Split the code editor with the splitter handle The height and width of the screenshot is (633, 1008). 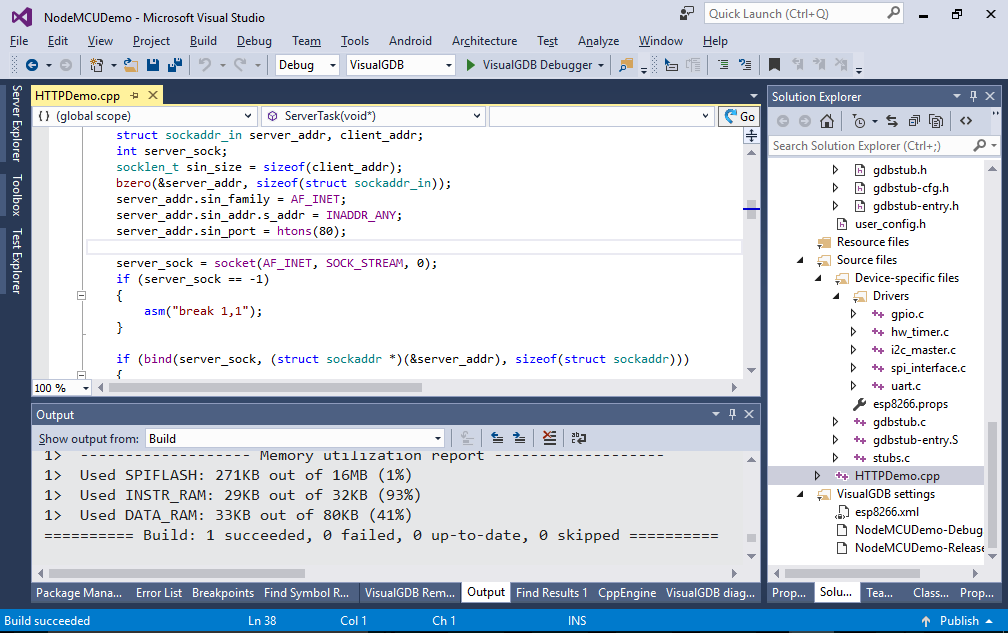pyautogui.click(x=751, y=136)
